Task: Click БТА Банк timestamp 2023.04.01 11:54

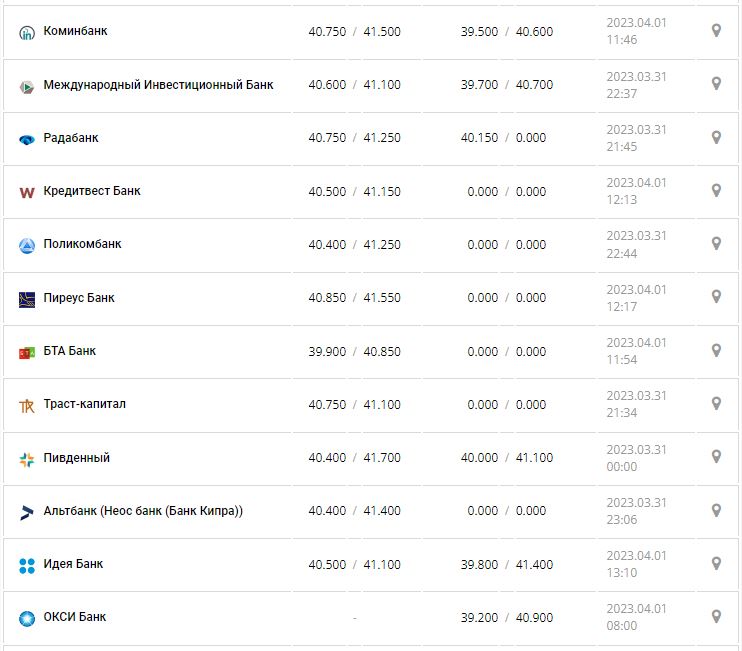Action: [x=636, y=351]
